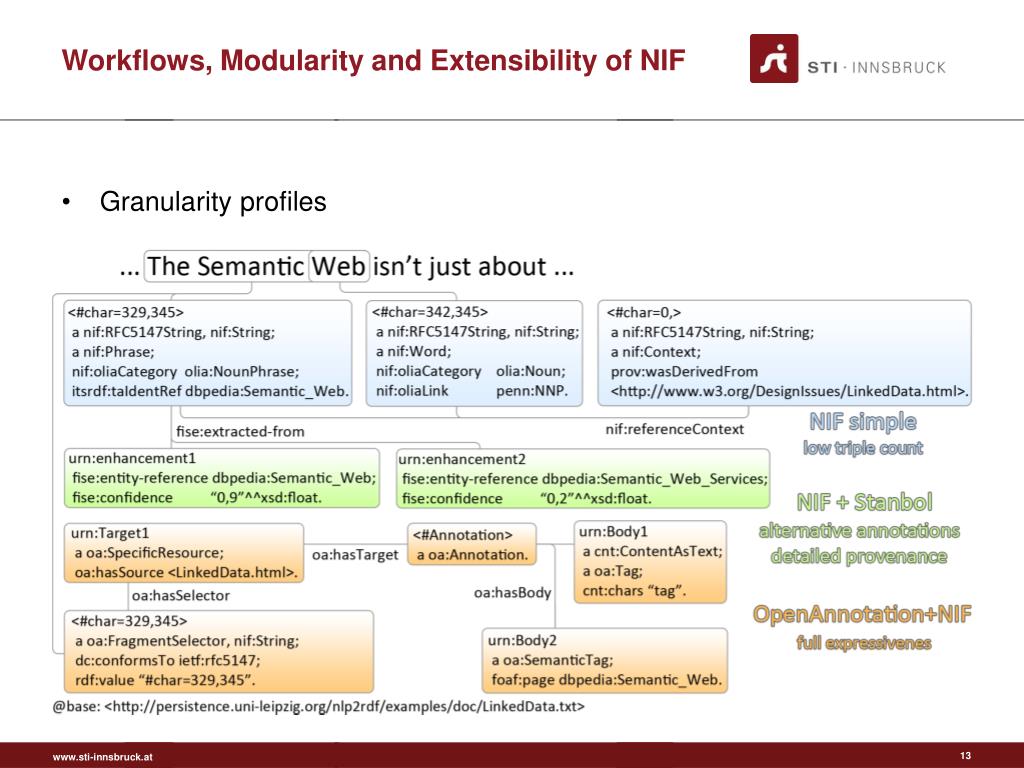
Task: Click 'The Semantic' in the example sentence
Action: (225, 266)
